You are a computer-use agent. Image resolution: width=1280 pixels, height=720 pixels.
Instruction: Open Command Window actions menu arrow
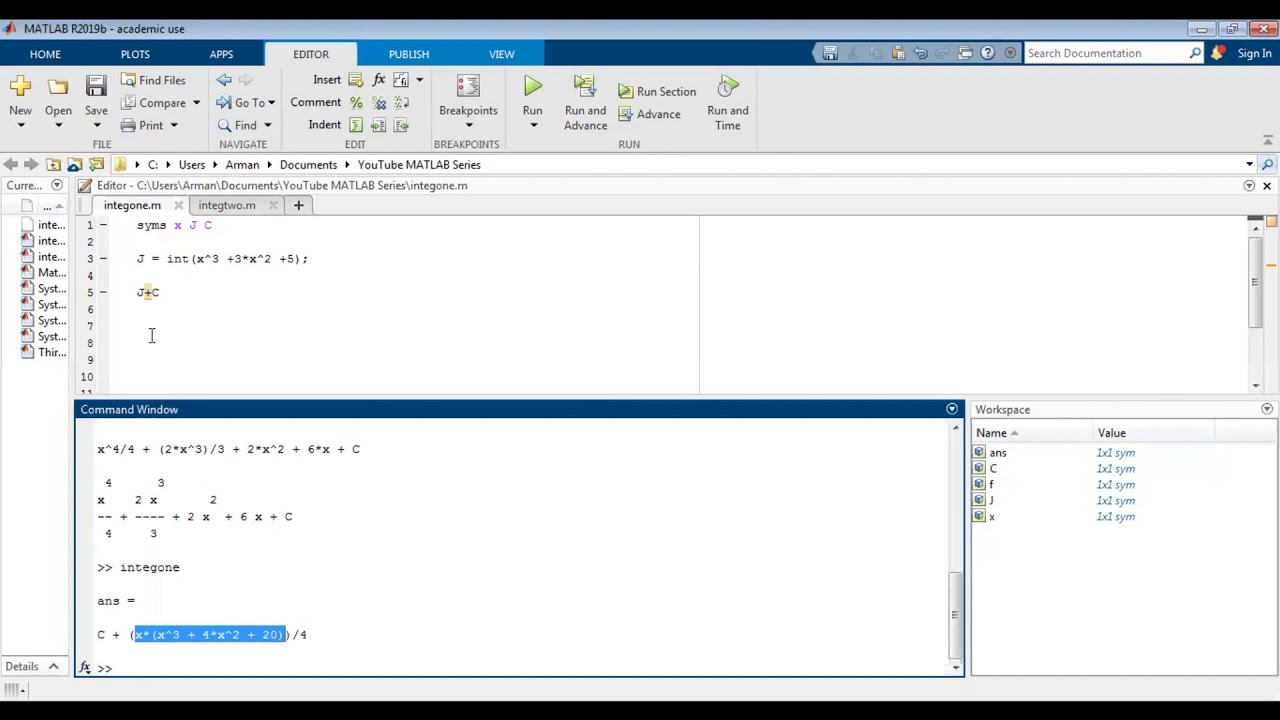tap(952, 409)
